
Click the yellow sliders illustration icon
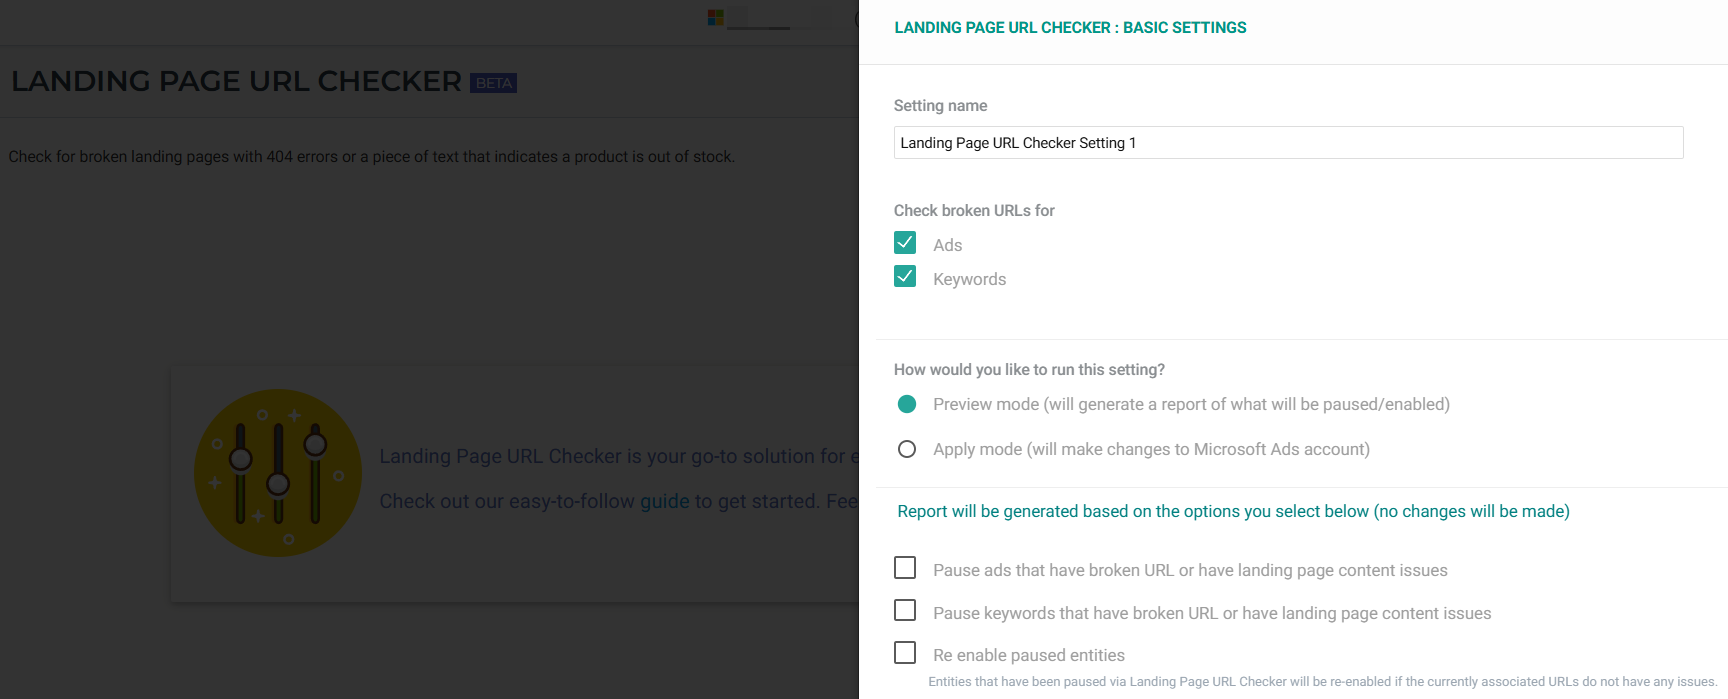pos(278,473)
